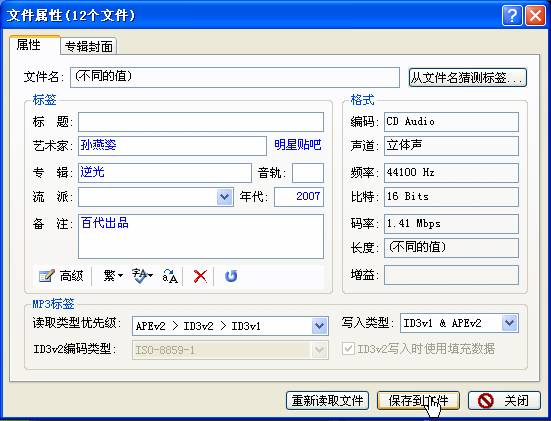Click the 码率 value 1.41 Mbps
Viewport: 551px width, 421px height.
coord(451,224)
